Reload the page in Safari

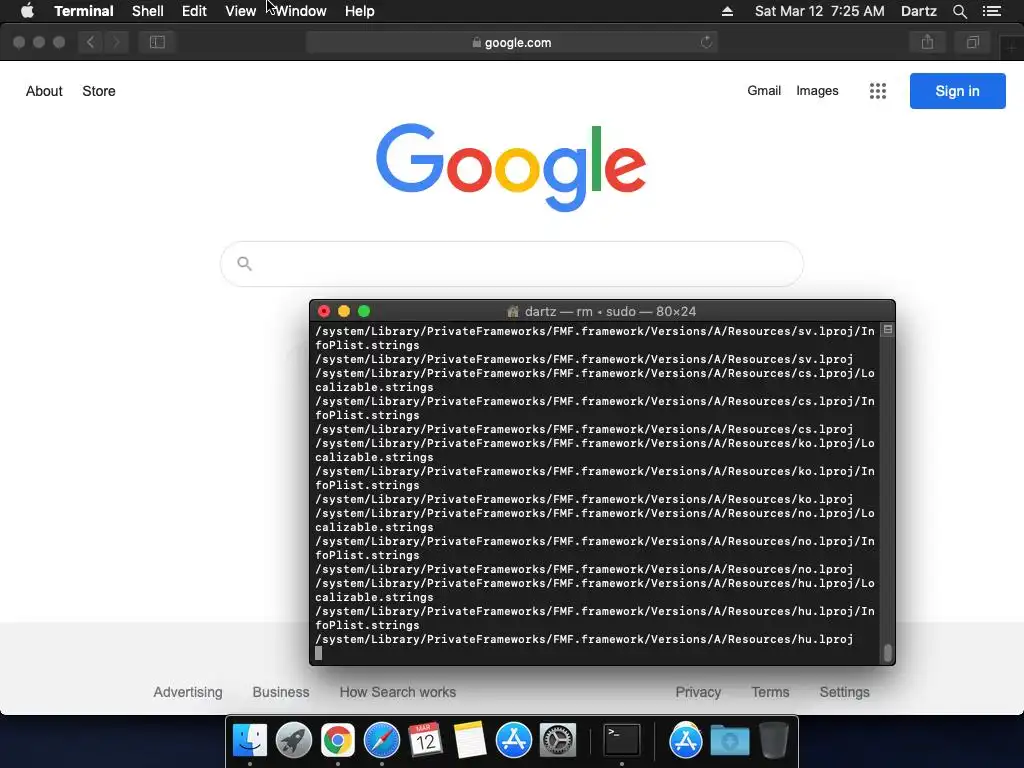[x=706, y=42]
